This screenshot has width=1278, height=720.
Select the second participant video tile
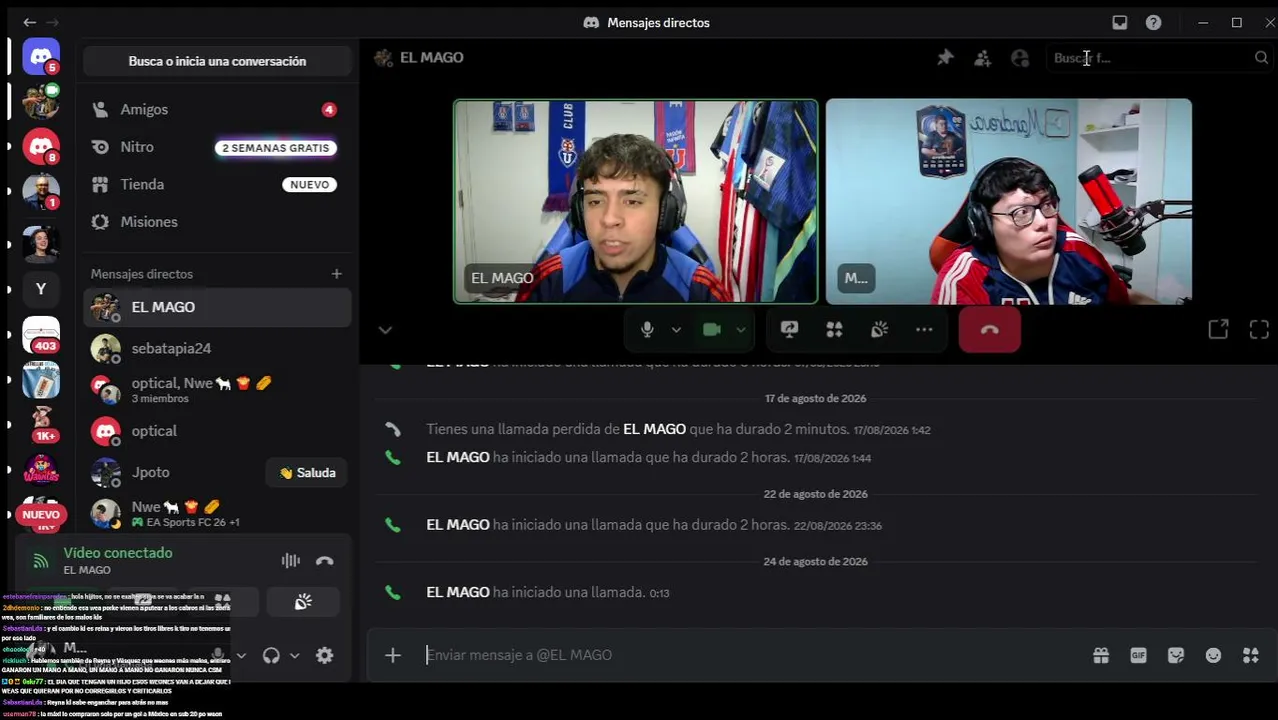click(1009, 201)
